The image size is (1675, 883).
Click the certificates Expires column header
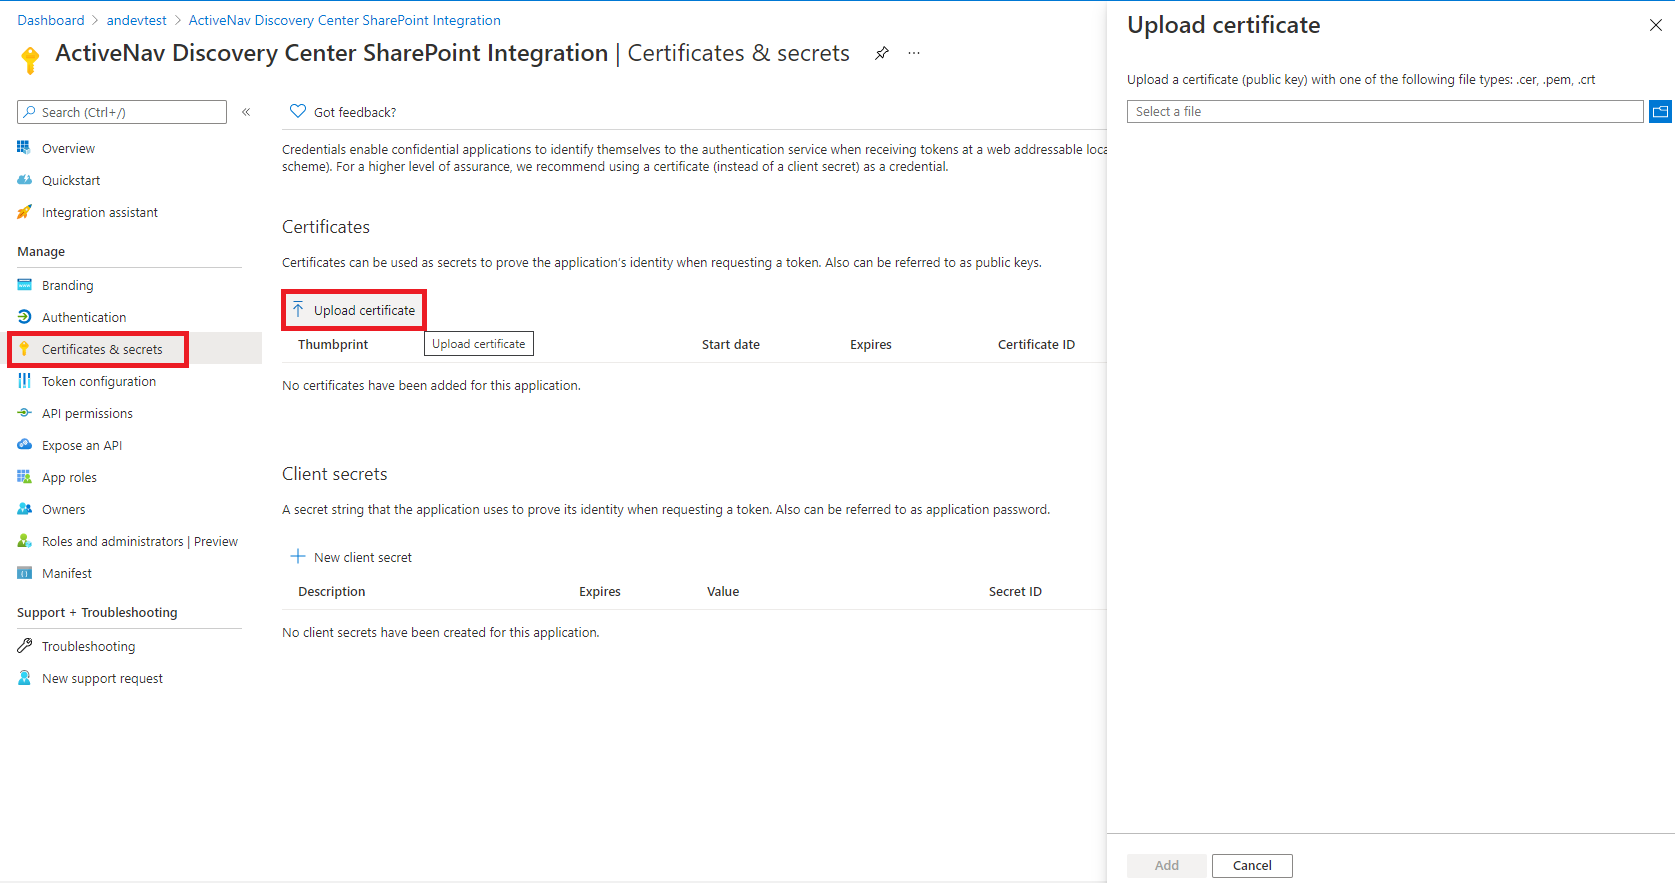click(x=871, y=344)
